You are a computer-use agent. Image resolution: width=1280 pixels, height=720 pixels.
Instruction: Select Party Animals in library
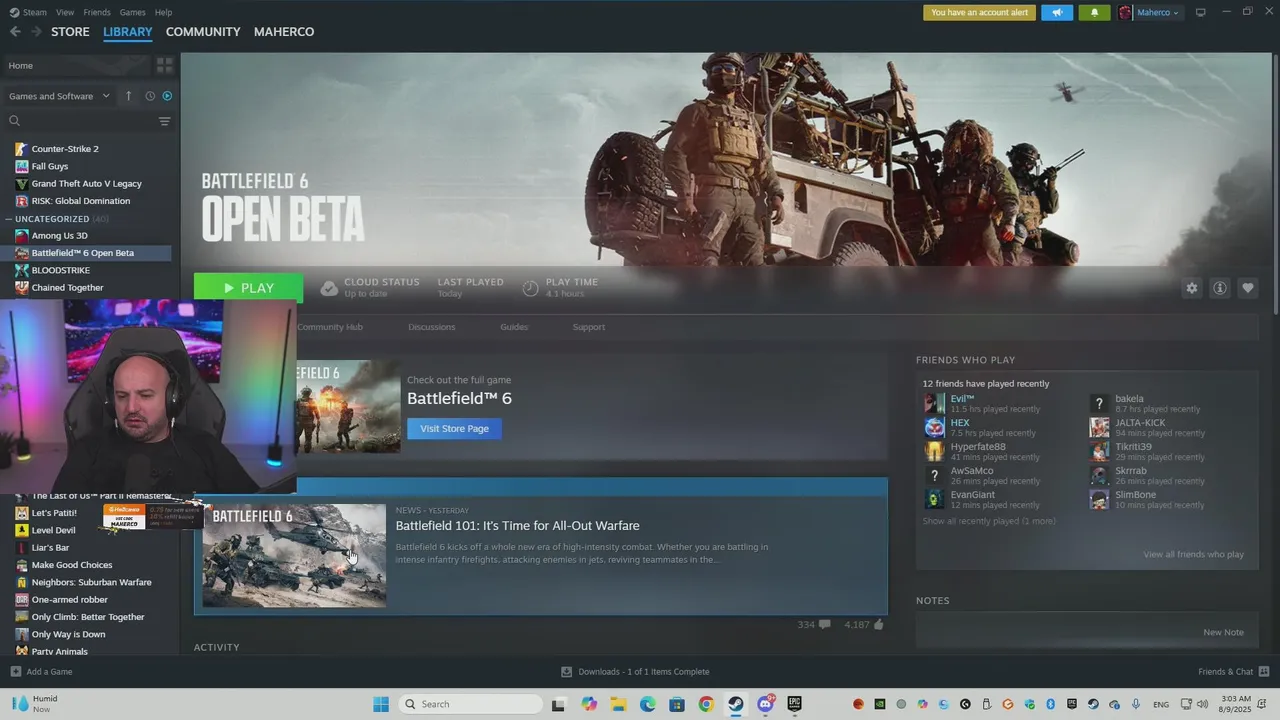coord(59,651)
